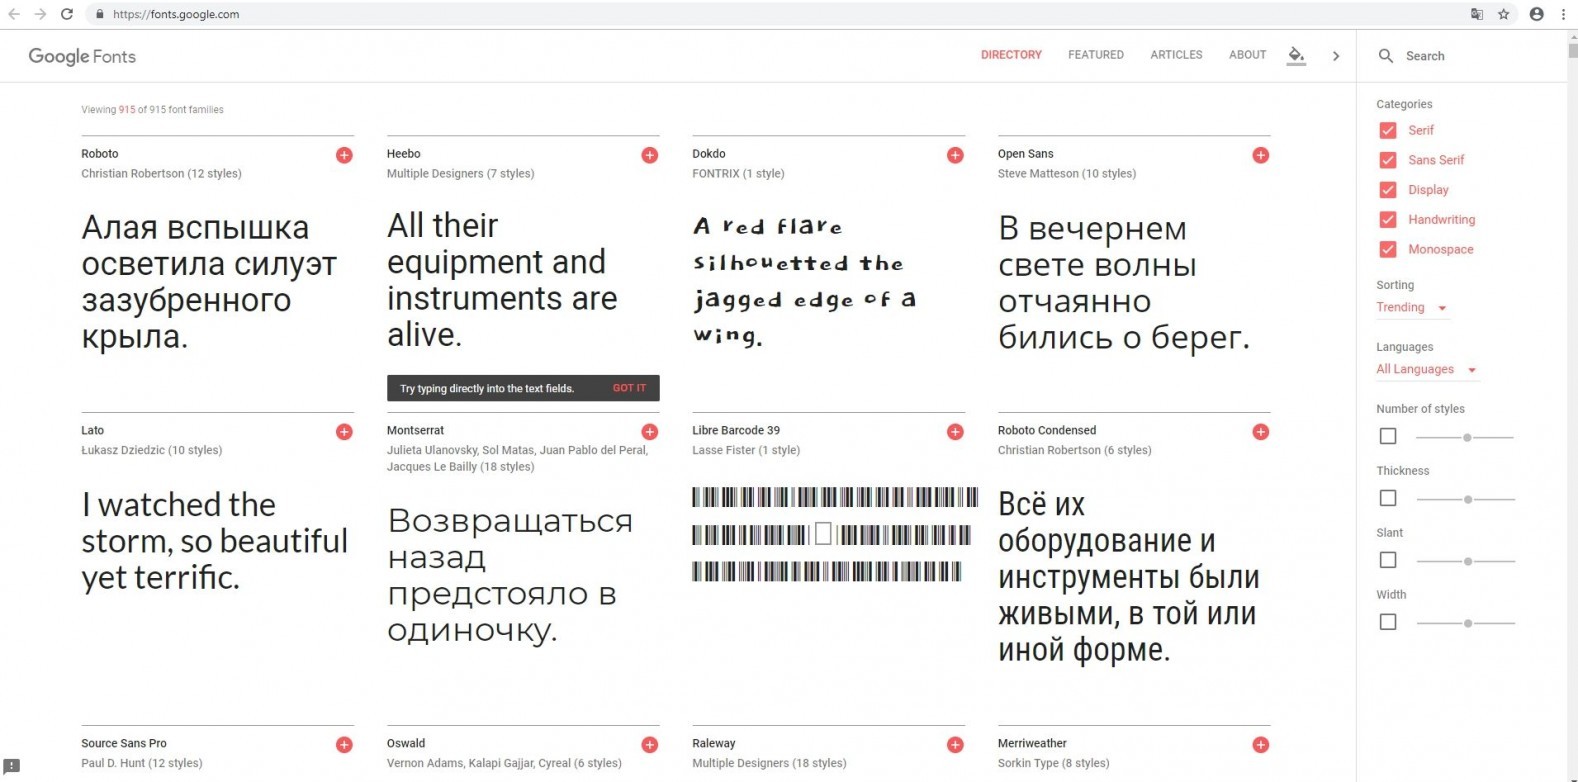
Task: Enable the Number of styles checkbox
Action: [1388, 436]
